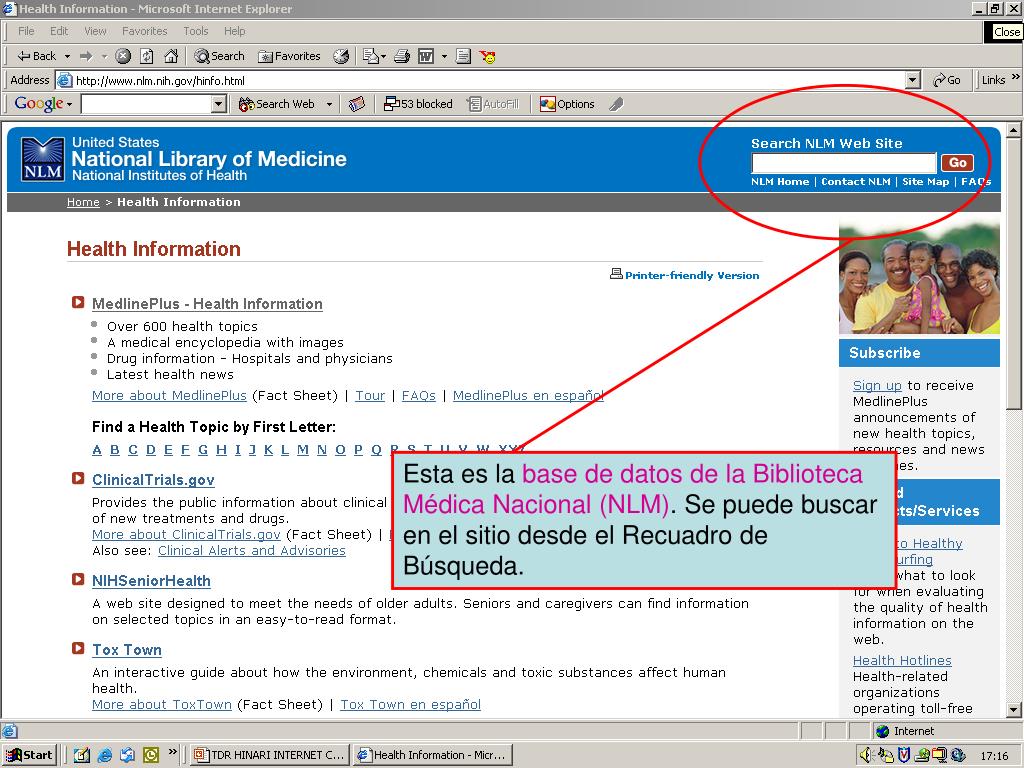Stop page loading with Stop icon
The height and width of the screenshot is (768, 1024).
pyautogui.click(x=123, y=56)
